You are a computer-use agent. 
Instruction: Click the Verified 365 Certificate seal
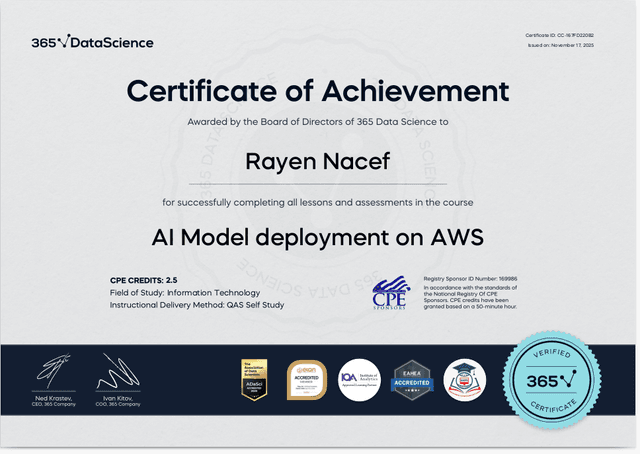(x=551, y=380)
